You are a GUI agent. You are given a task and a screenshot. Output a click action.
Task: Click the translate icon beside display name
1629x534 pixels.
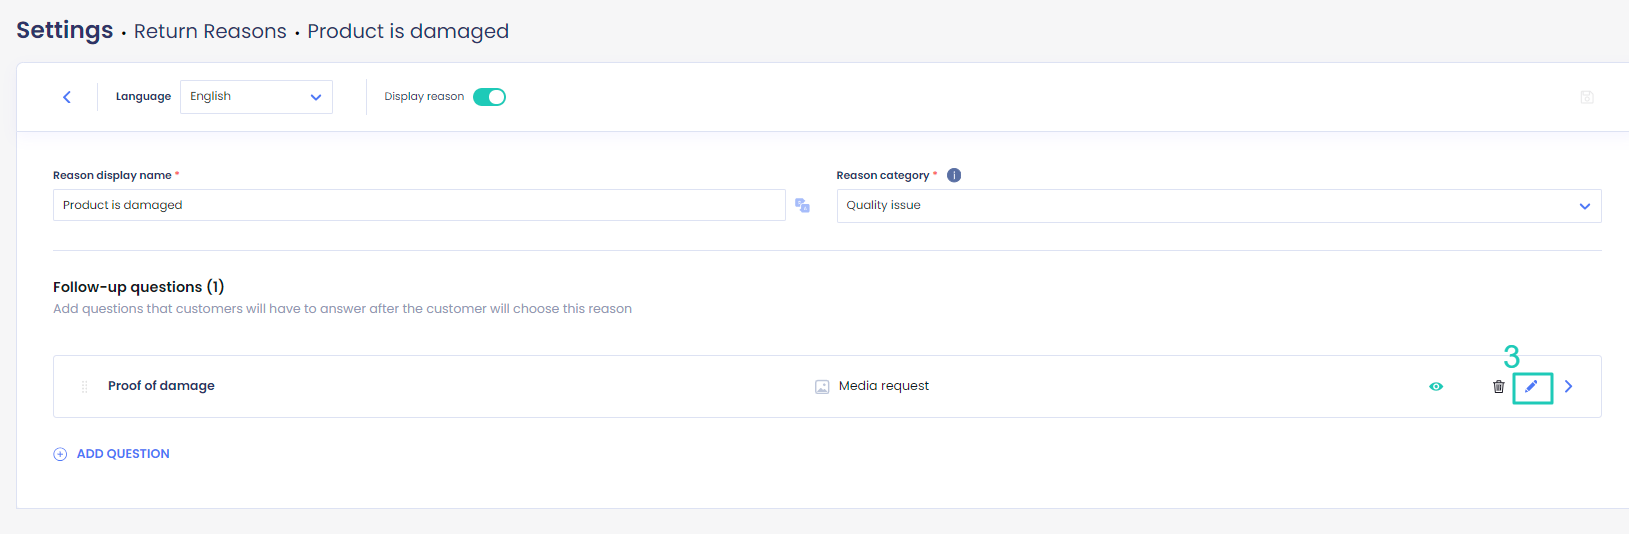tap(802, 205)
